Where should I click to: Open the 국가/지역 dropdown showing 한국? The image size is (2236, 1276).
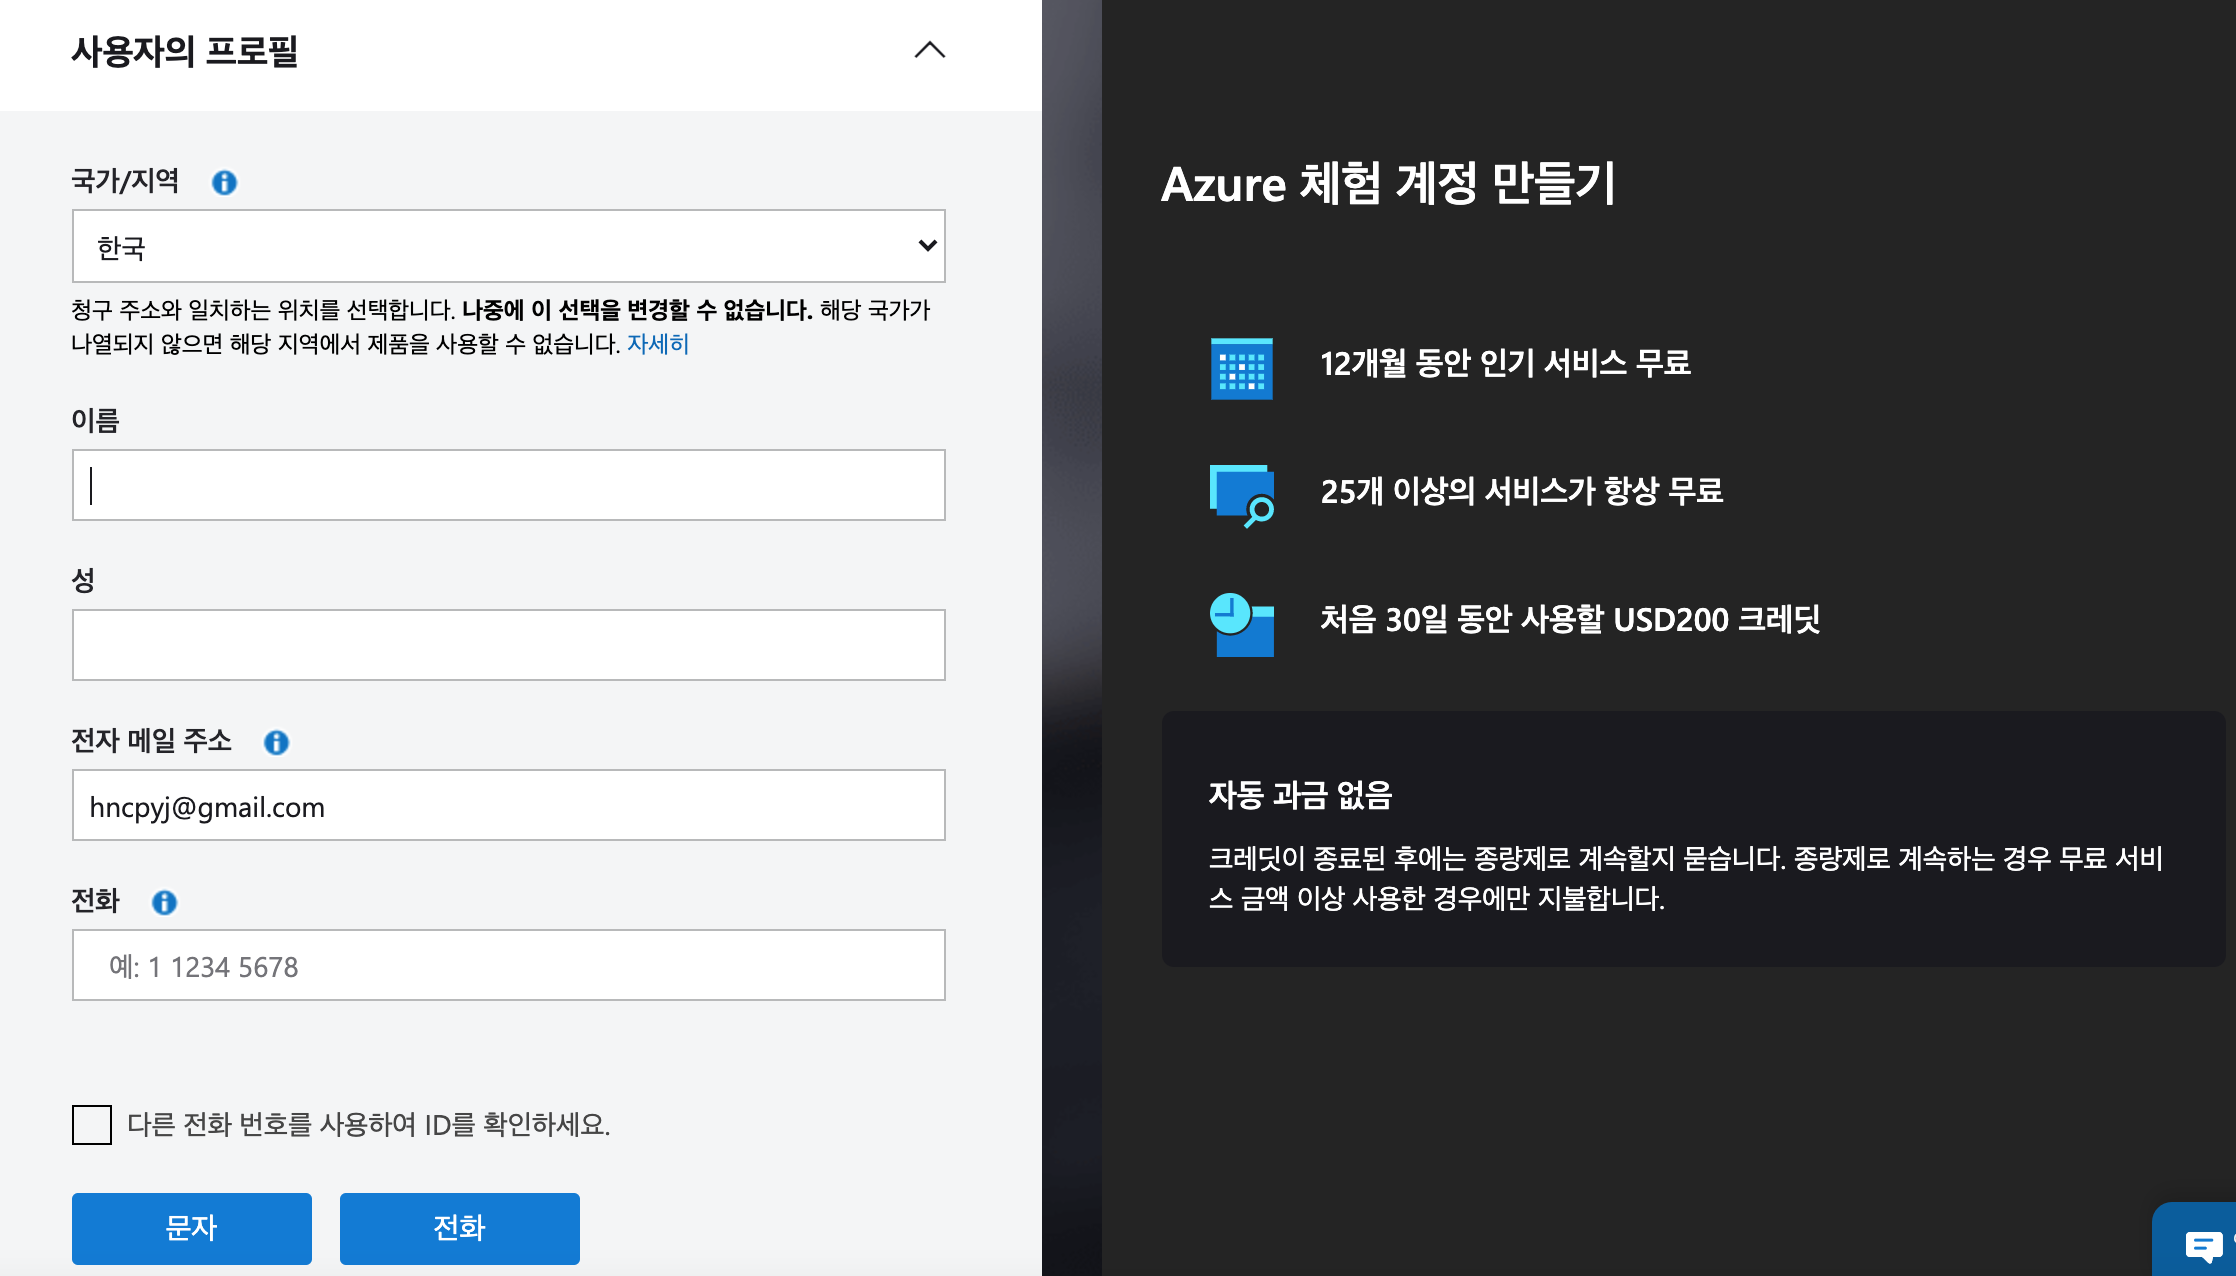tap(508, 246)
